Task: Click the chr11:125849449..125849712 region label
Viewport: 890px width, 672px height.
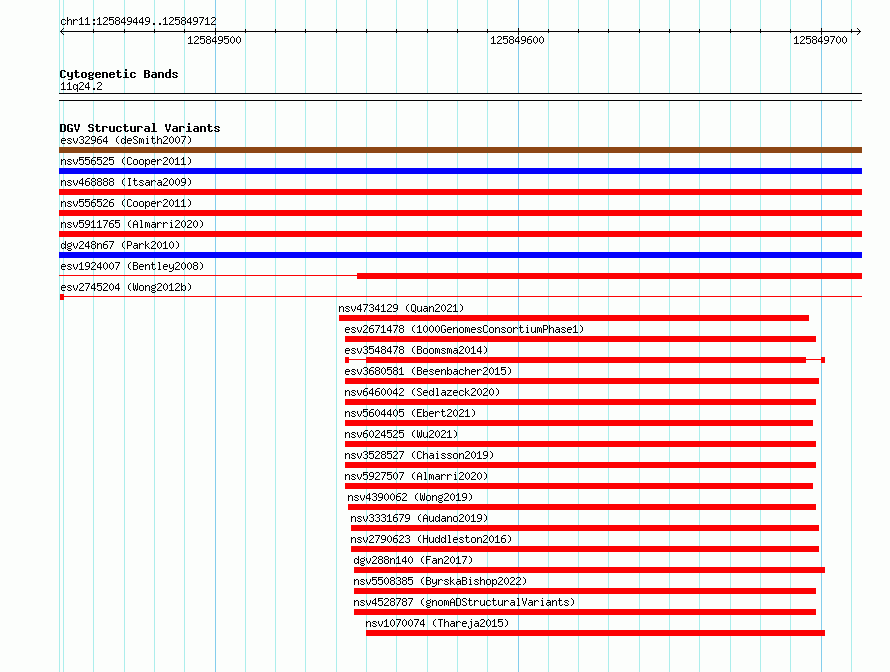Action: [138, 21]
